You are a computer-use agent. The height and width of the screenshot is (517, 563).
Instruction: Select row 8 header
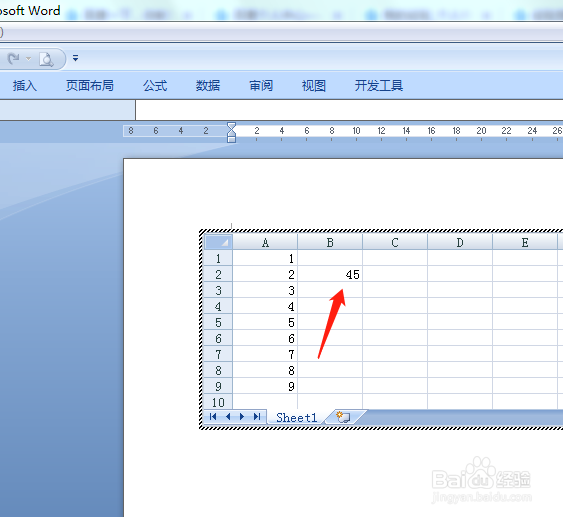[218, 370]
